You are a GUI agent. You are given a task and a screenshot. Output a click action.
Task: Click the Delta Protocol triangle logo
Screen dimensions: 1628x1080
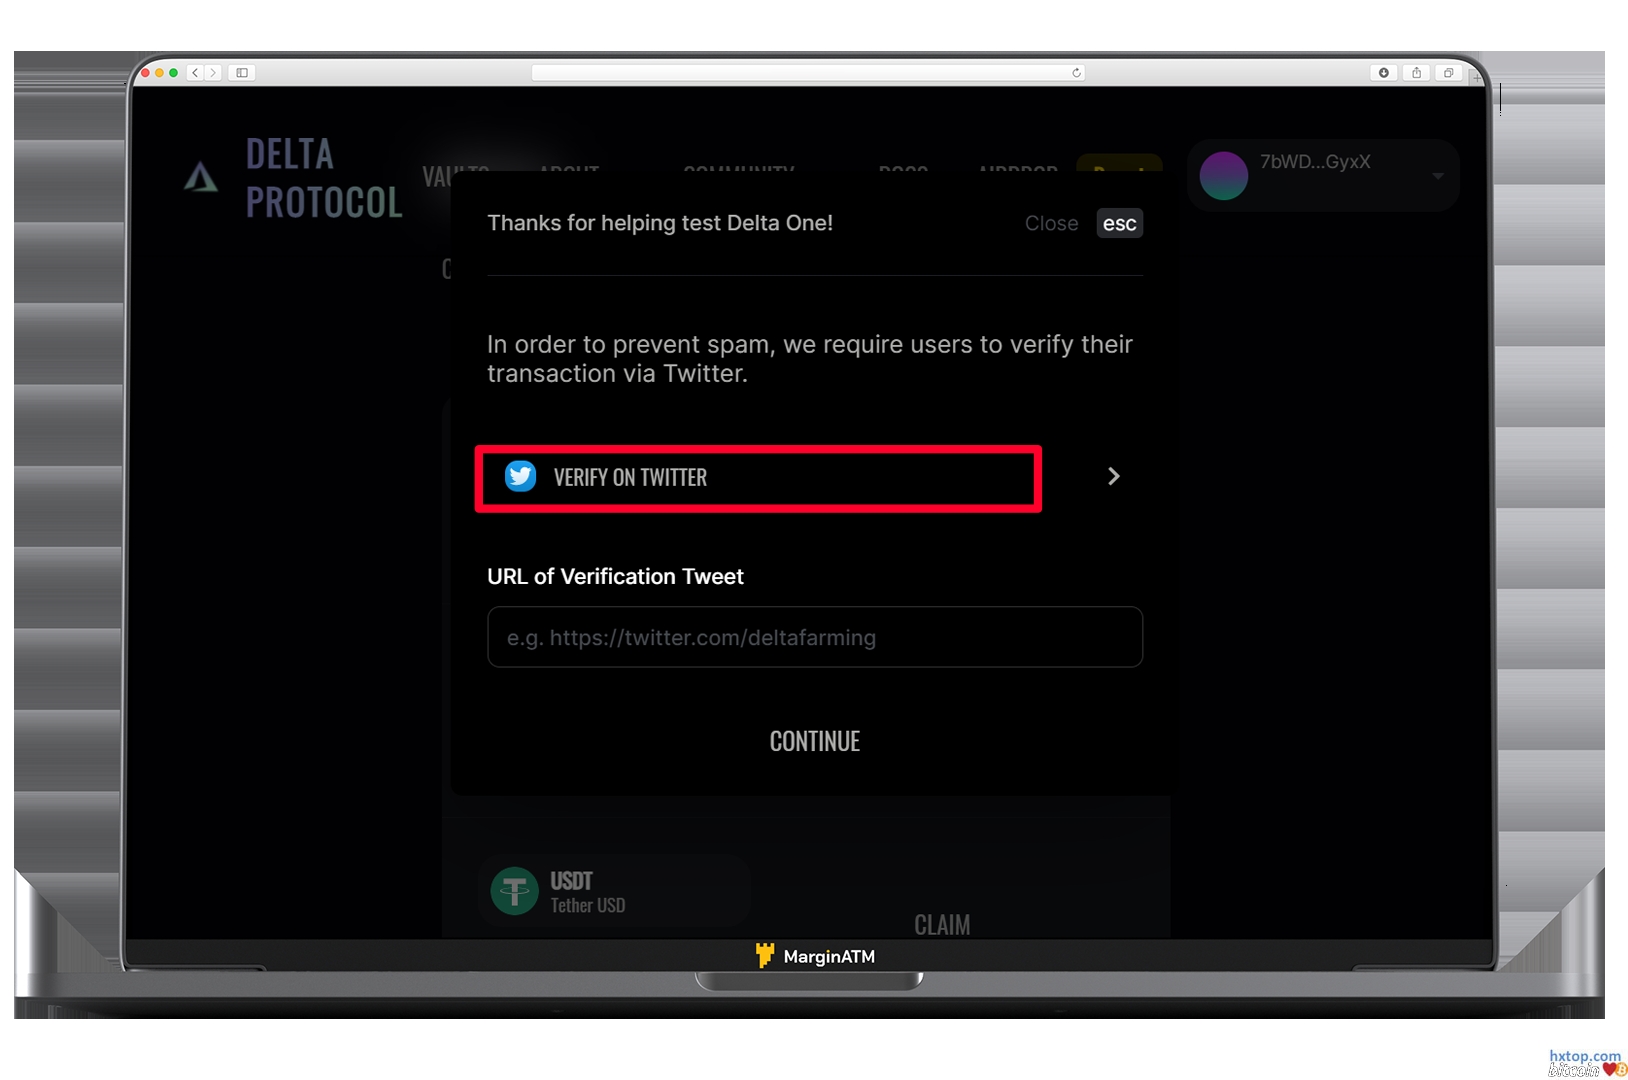[x=201, y=178]
